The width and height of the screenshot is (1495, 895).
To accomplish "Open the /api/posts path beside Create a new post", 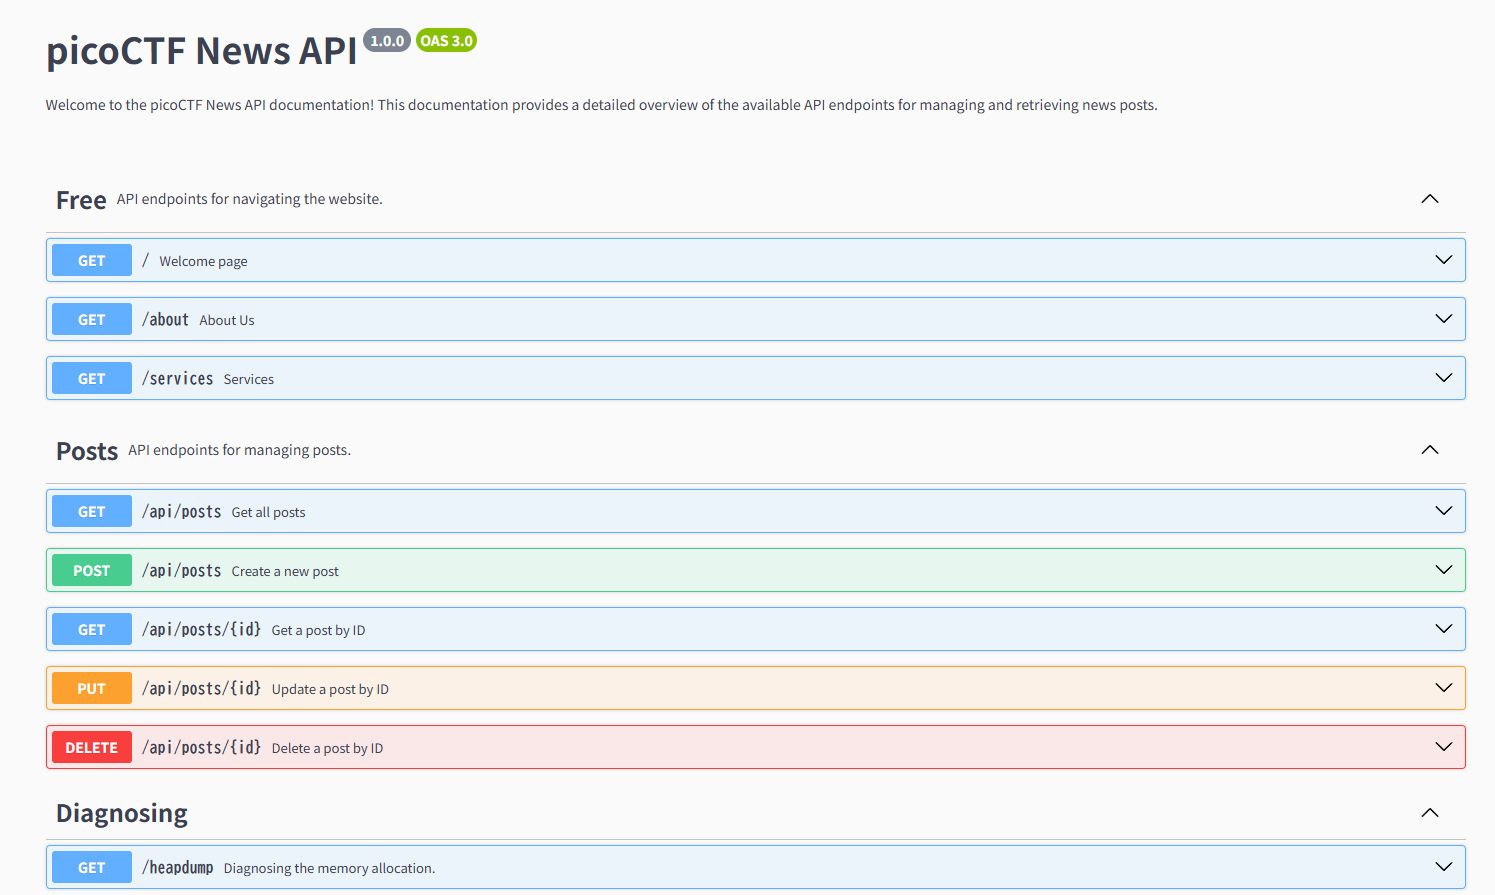I will (182, 571).
